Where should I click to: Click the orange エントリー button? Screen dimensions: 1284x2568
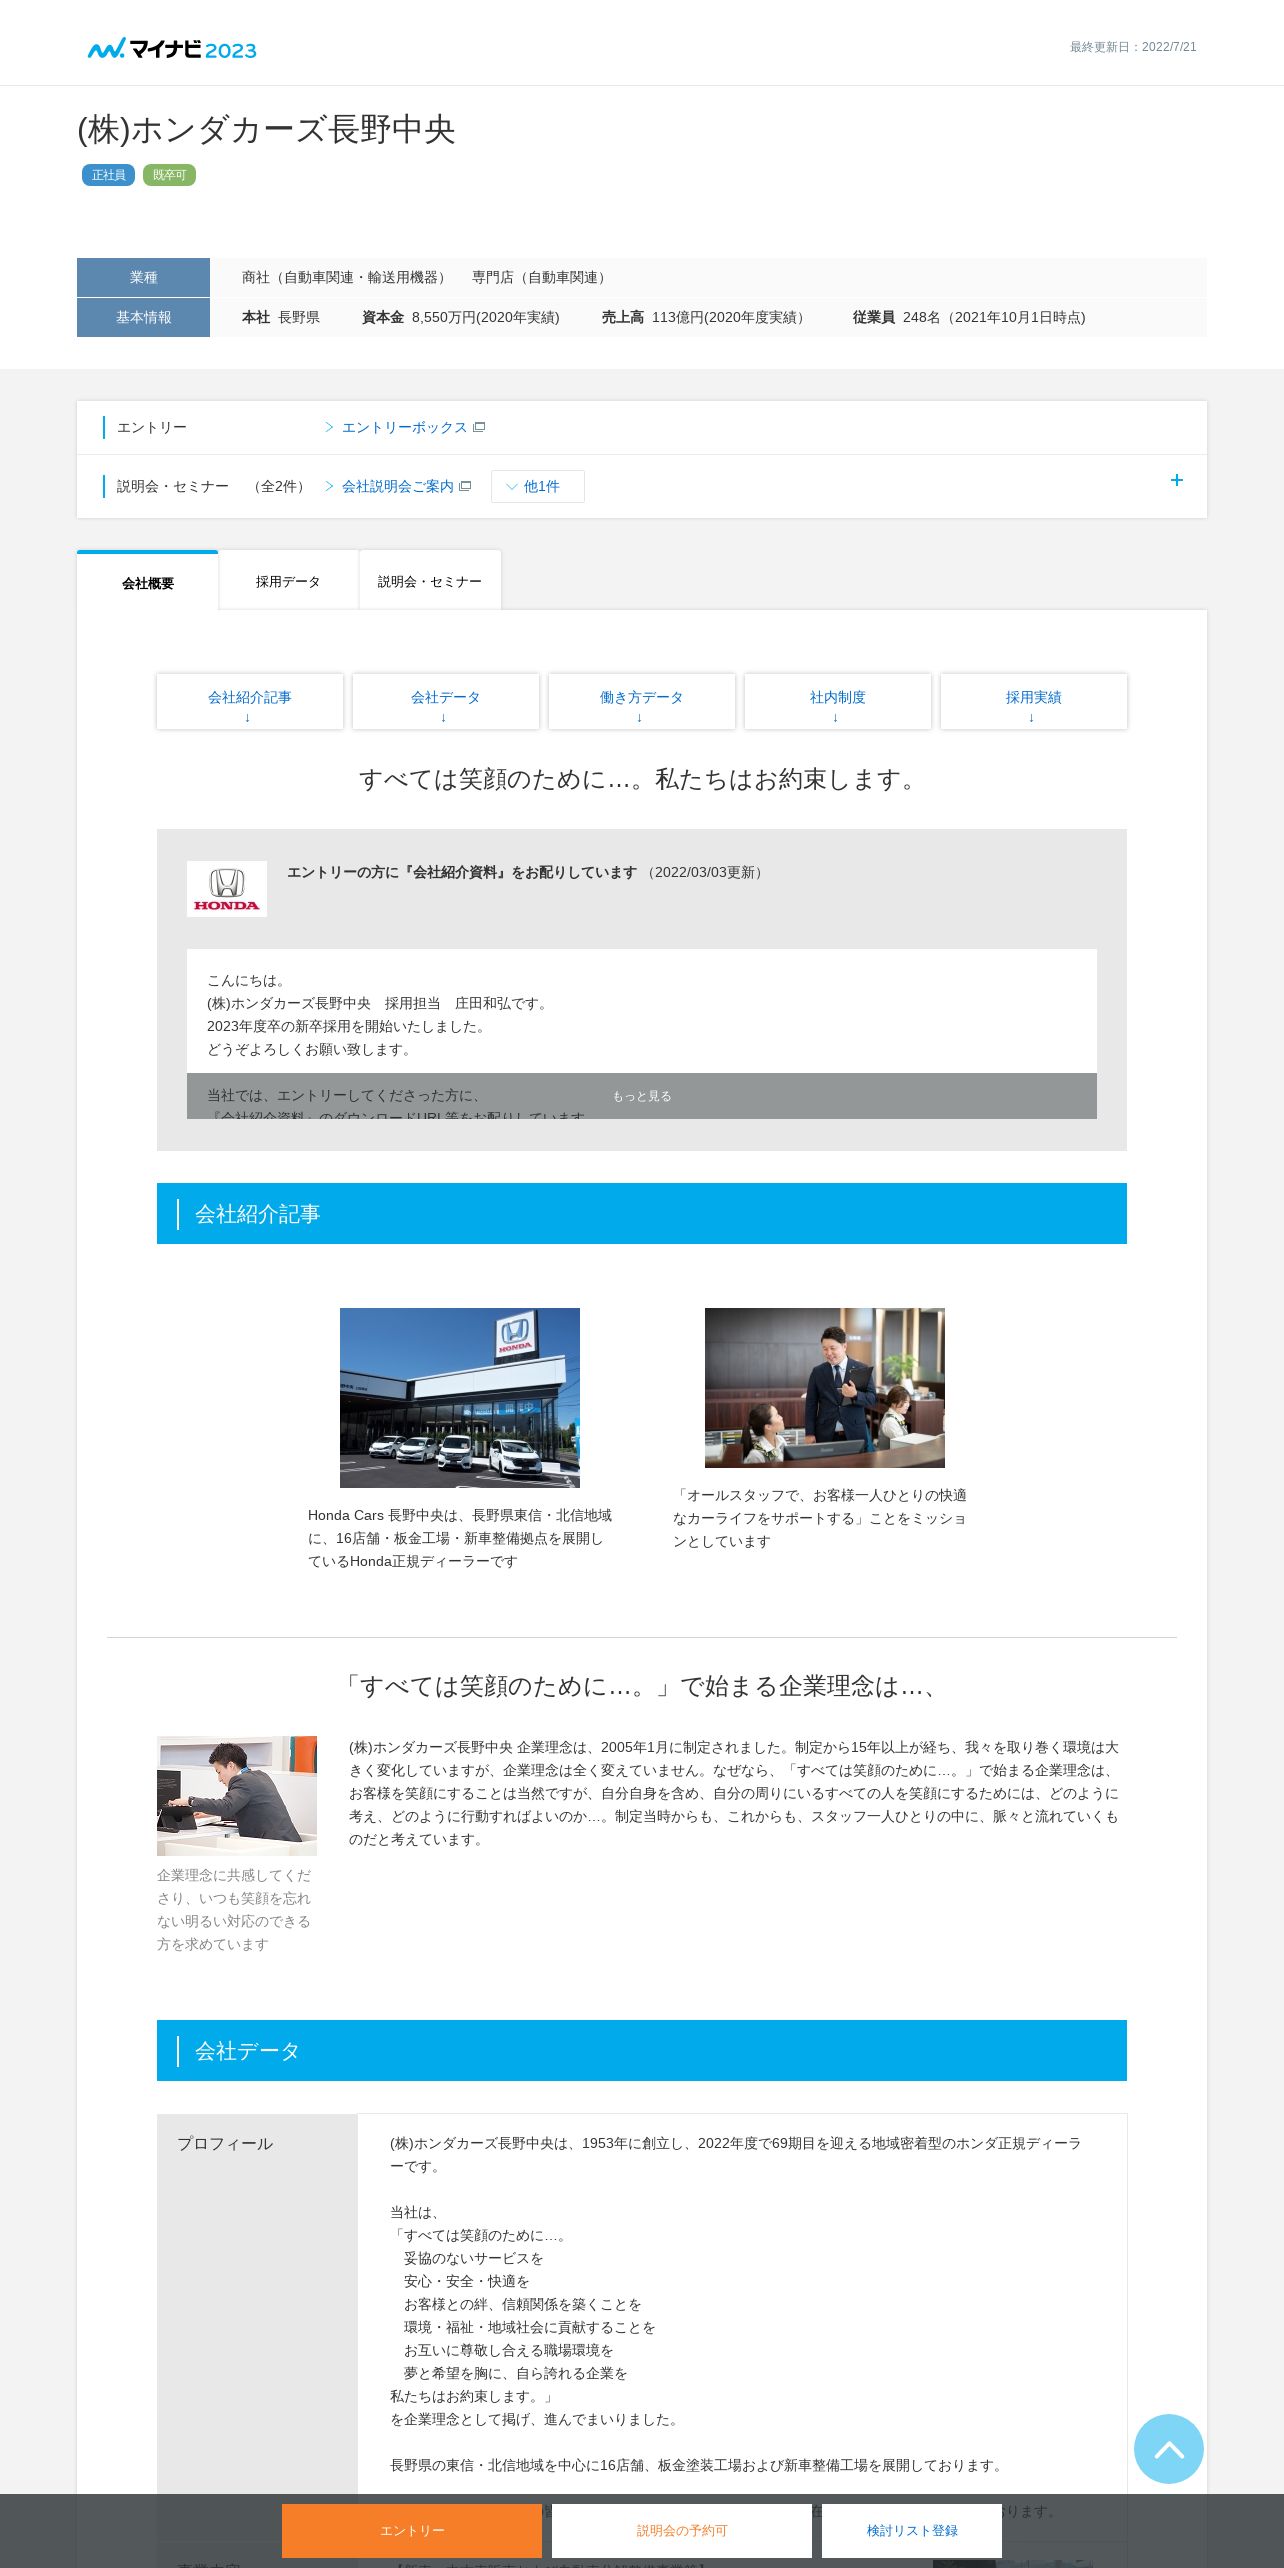point(412,2530)
